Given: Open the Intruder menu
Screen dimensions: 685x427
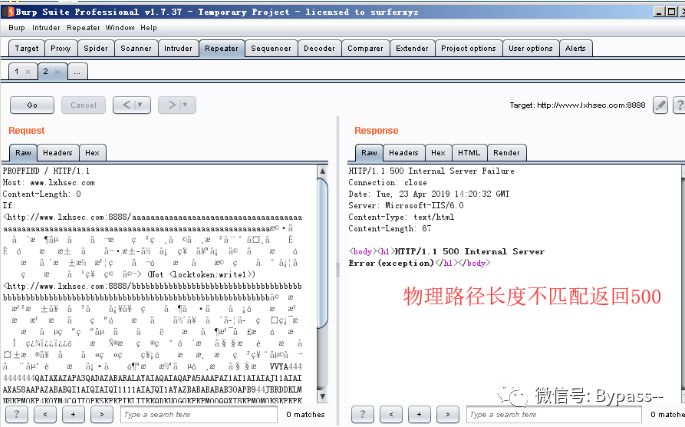Looking at the screenshot, I should [x=46, y=28].
